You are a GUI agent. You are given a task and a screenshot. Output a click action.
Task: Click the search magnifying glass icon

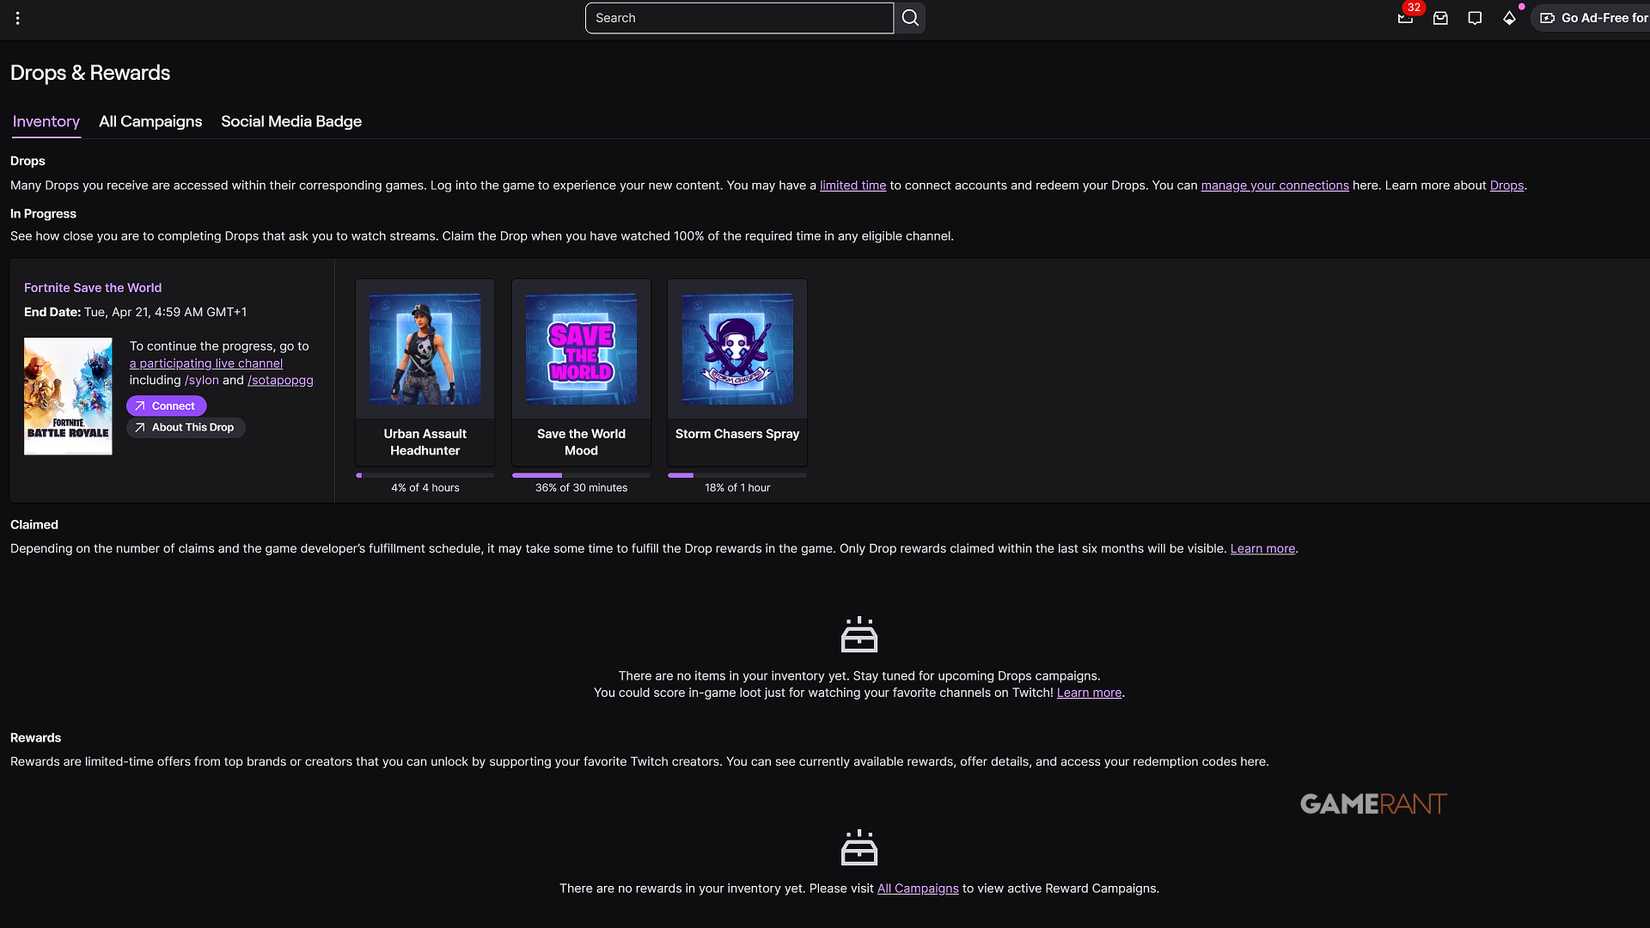tap(909, 17)
